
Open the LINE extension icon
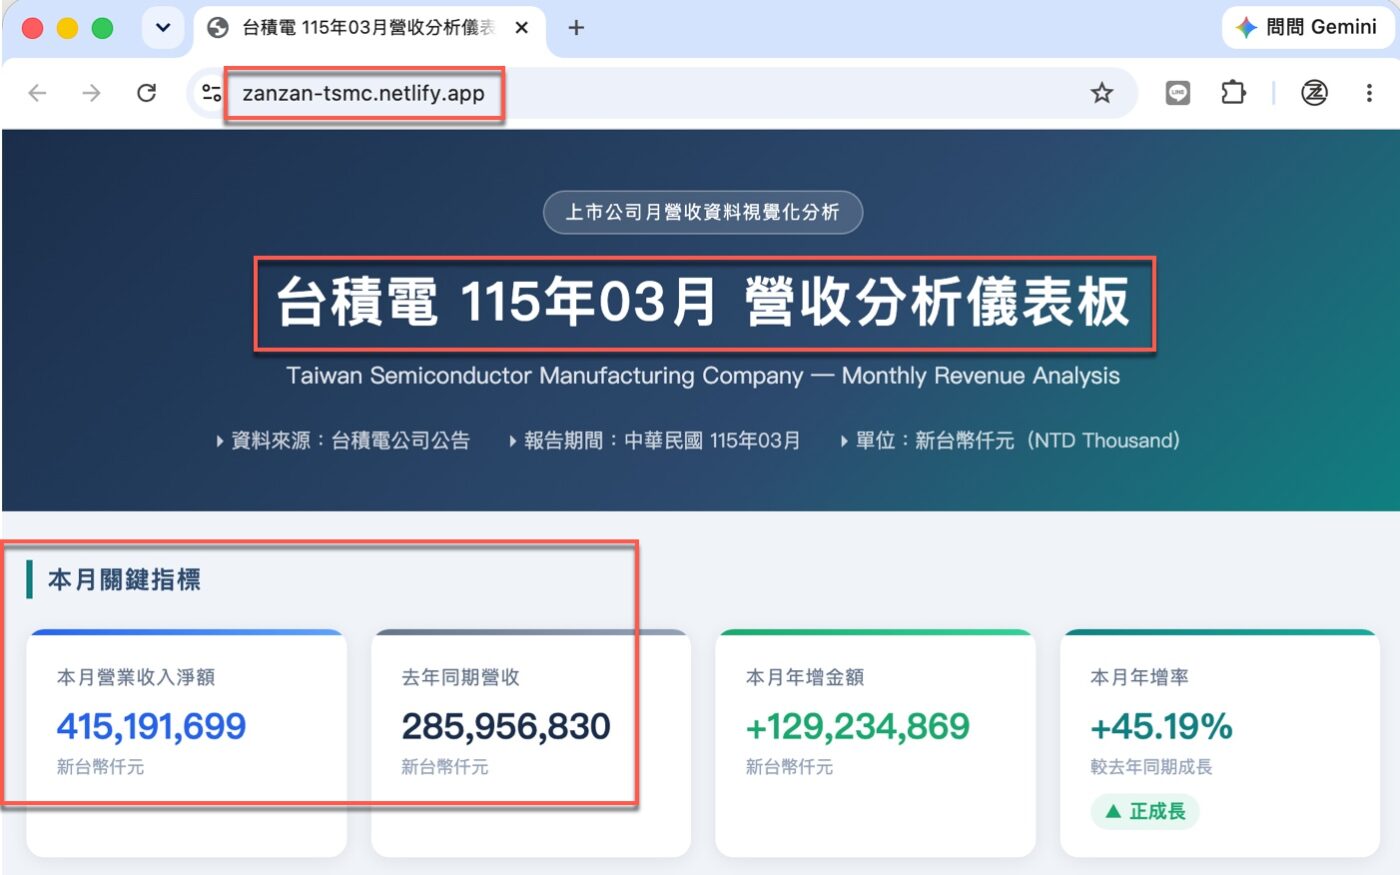(x=1178, y=93)
